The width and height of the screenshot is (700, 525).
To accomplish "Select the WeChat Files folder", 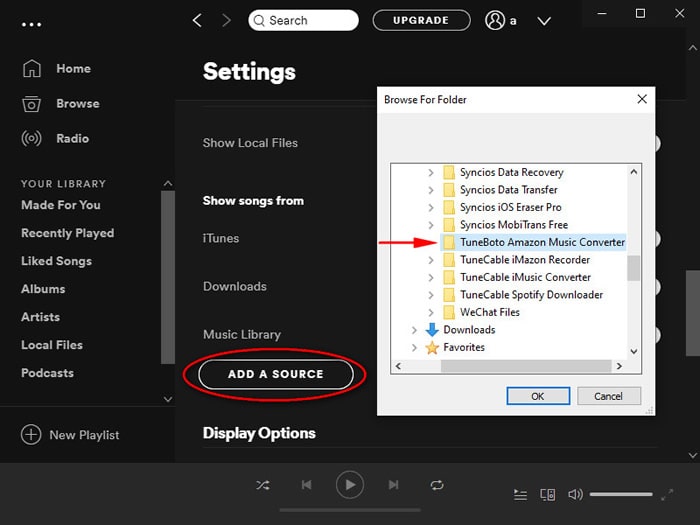I will 481,312.
